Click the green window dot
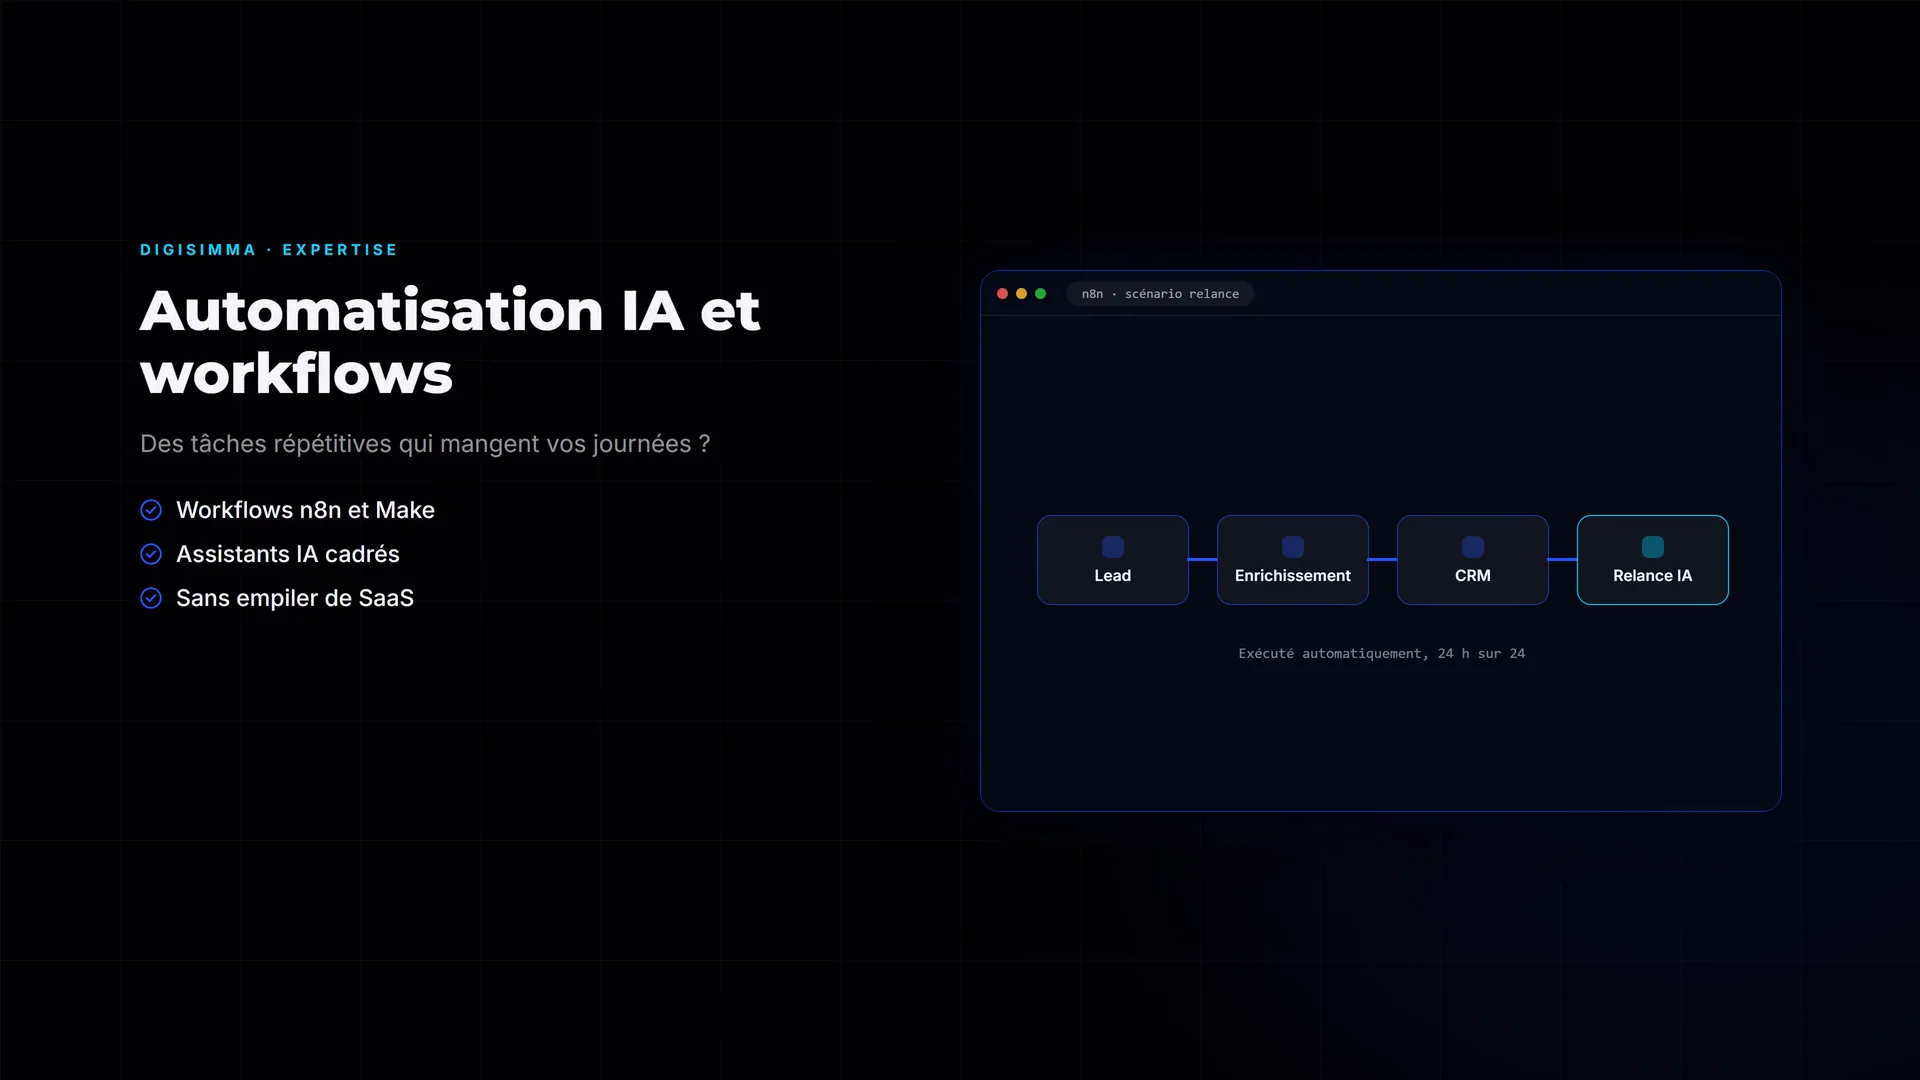The width and height of the screenshot is (1920, 1080). coord(1040,294)
